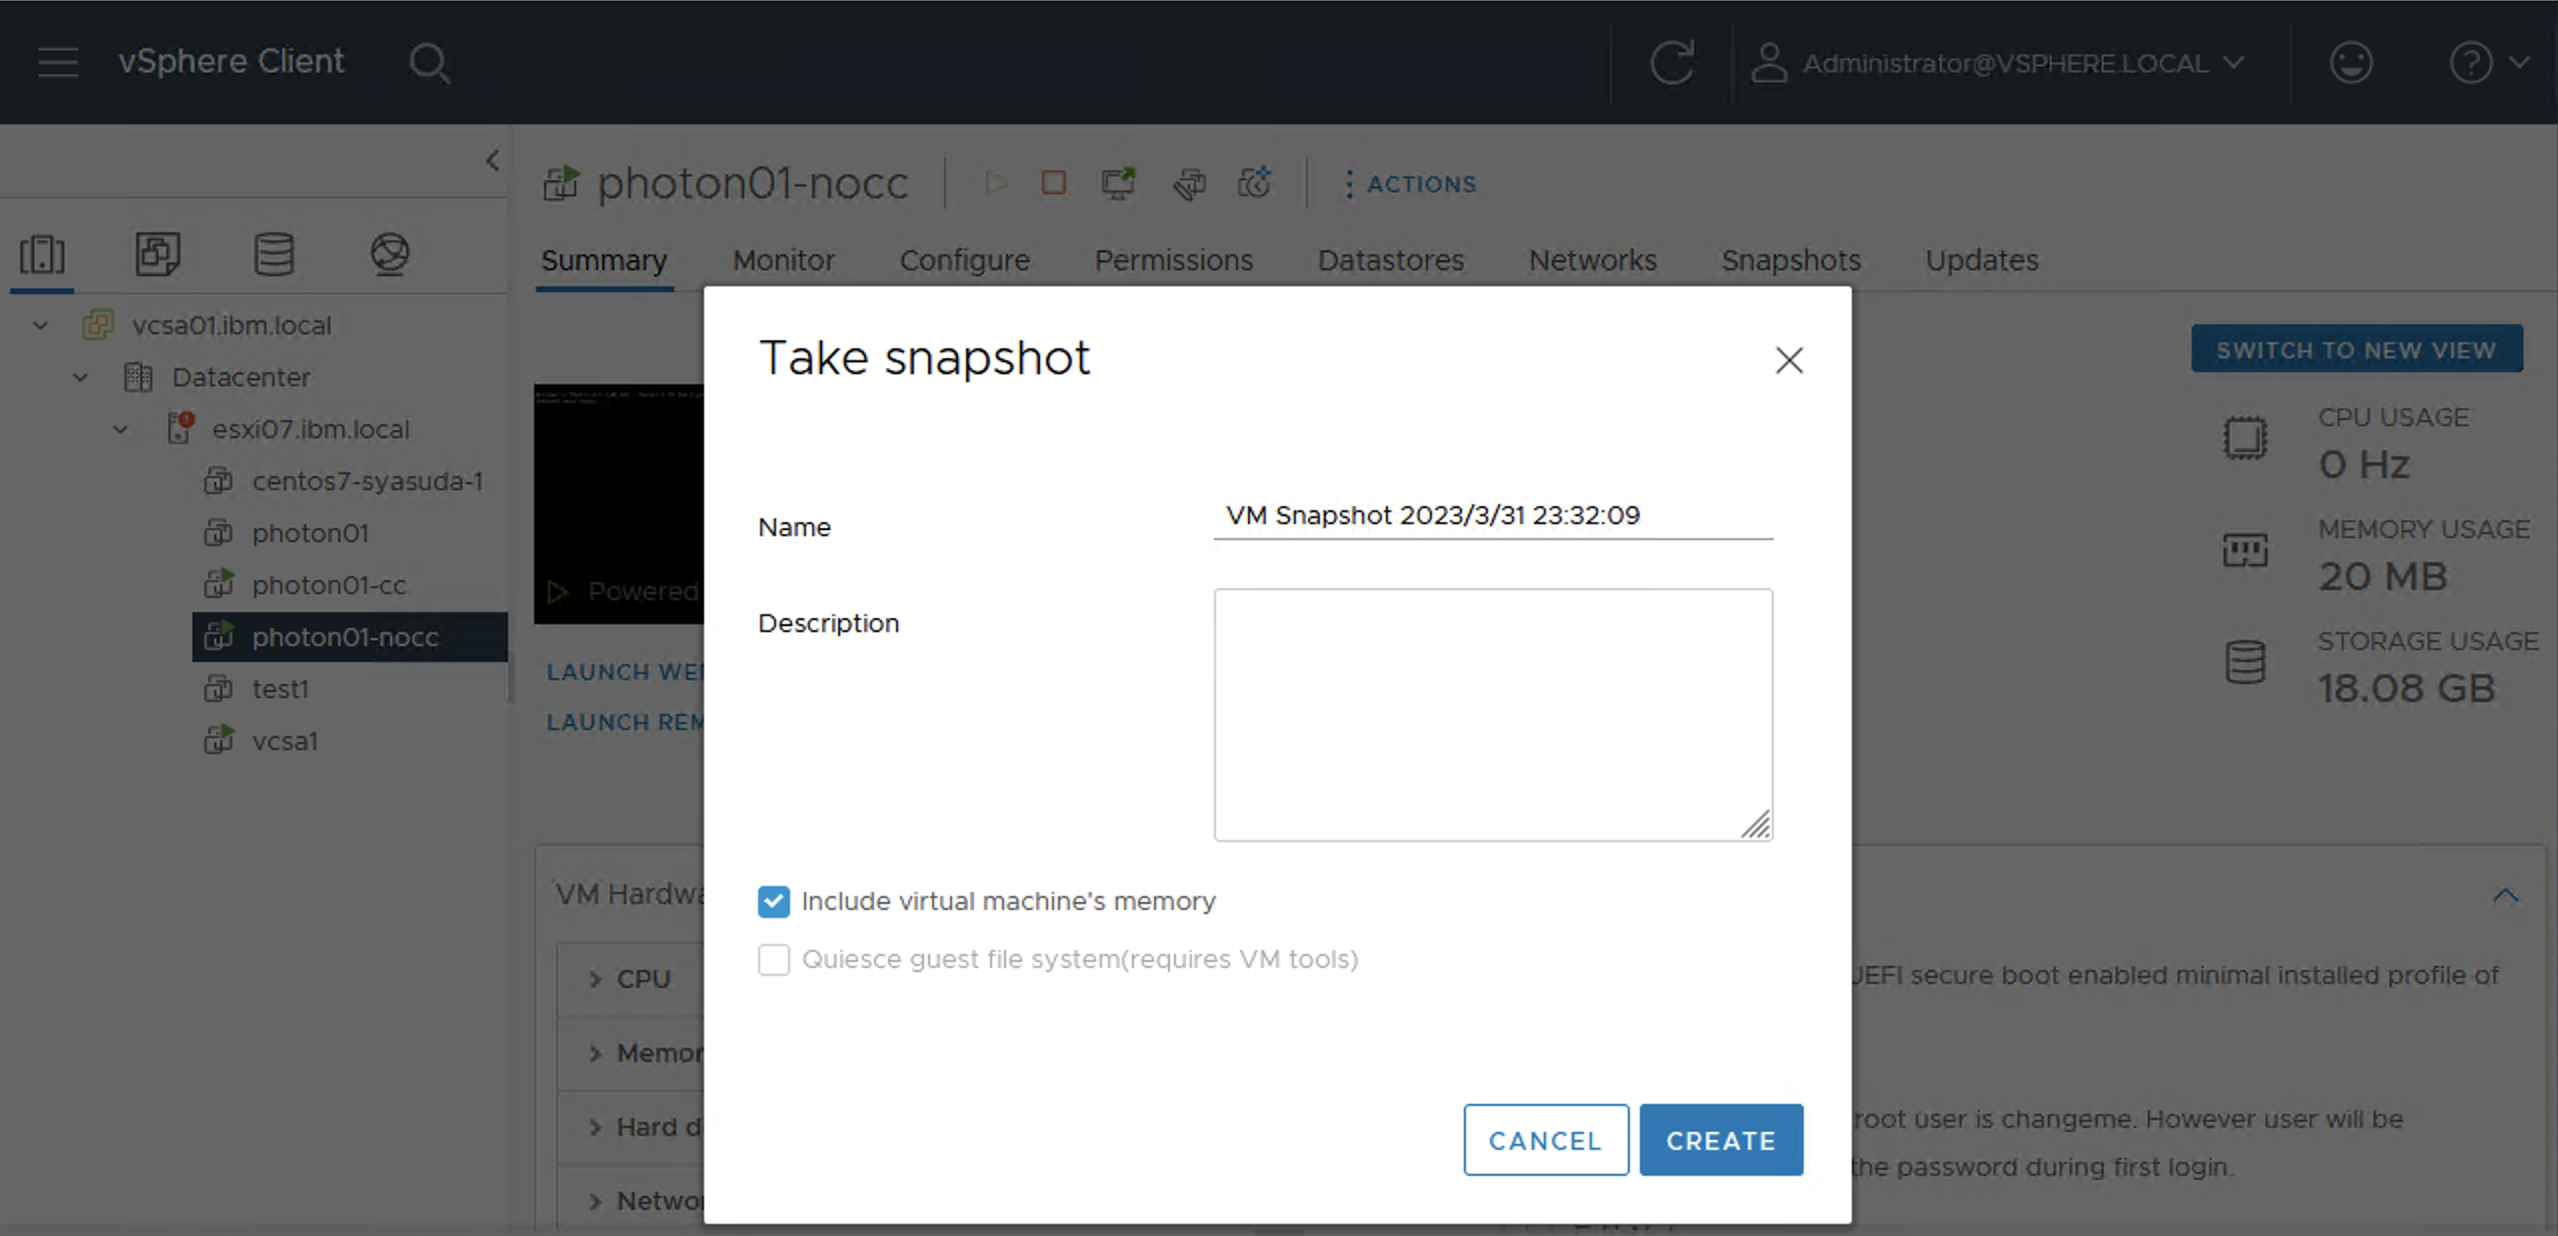Open the hamburger navigation menu
The image size is (2558, 1236).
click(58, 62)
